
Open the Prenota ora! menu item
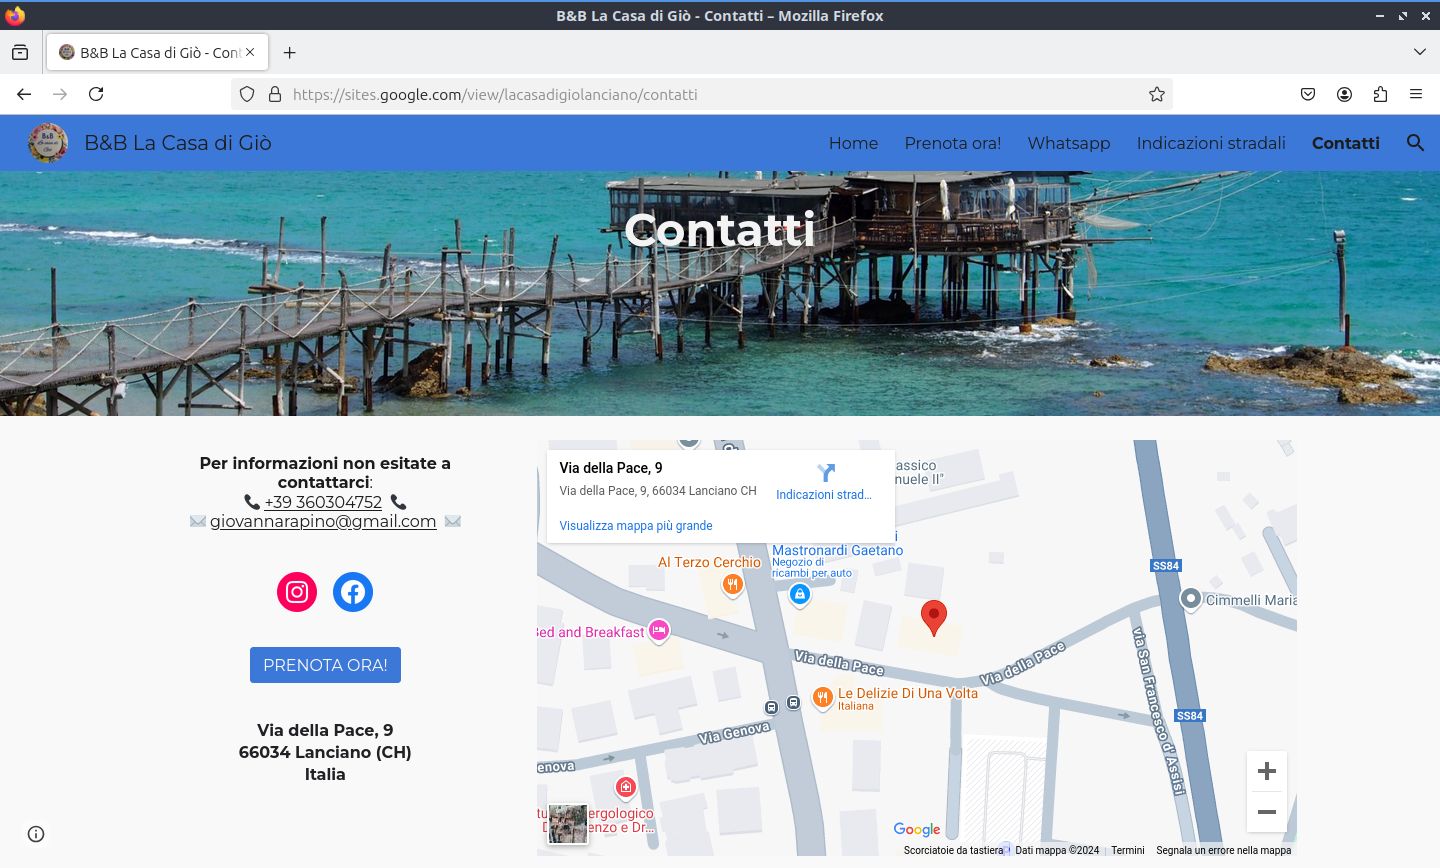pos(953,143)
